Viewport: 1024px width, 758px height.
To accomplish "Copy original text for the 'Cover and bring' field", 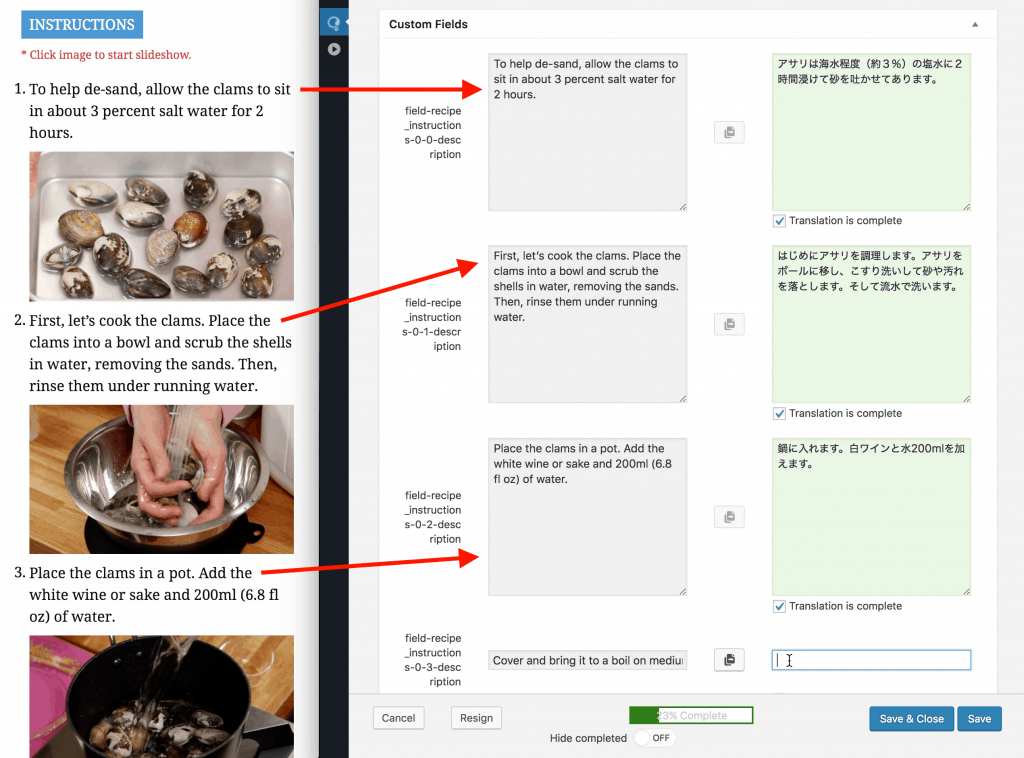I will [x=729, y=660].
